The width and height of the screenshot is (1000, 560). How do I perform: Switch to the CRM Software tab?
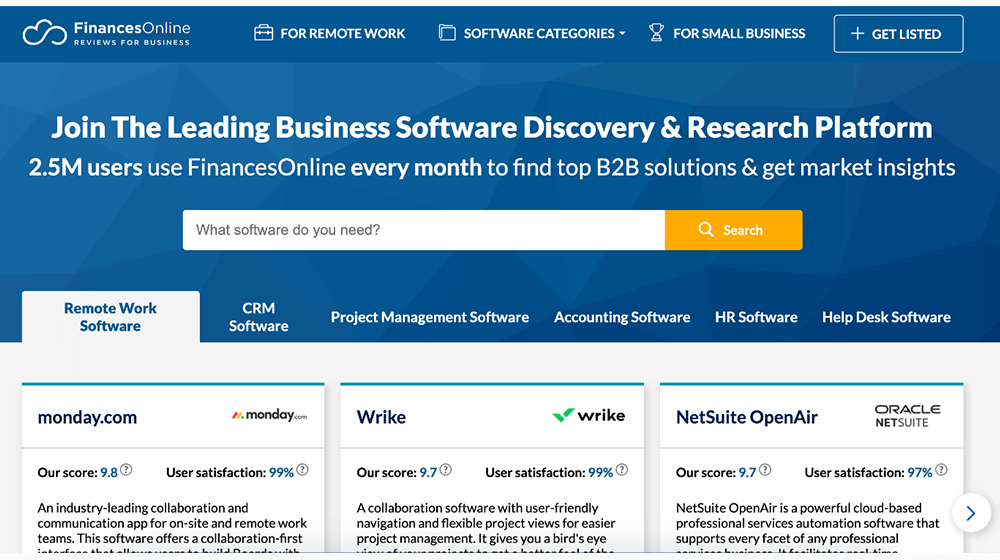point(258,317)
